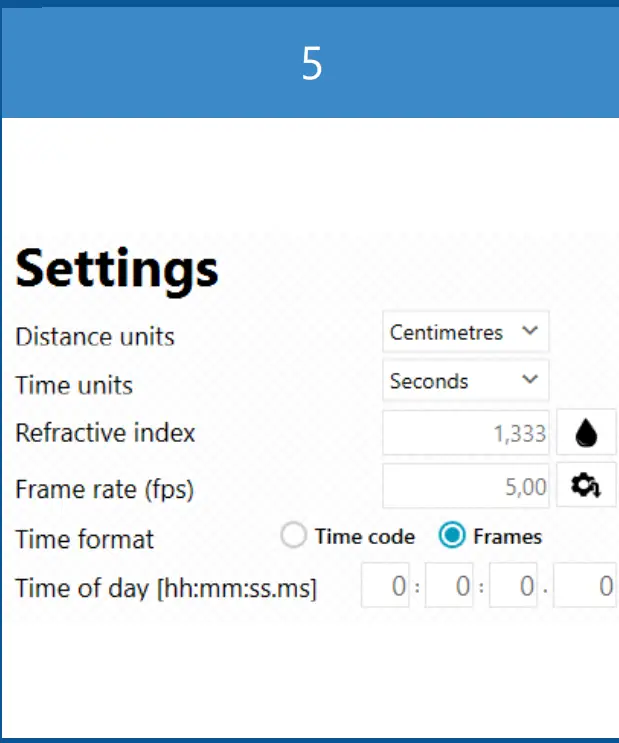Click the seconds field of Time of day
Screen dimensions: 619x743
(x=513, y=586)
